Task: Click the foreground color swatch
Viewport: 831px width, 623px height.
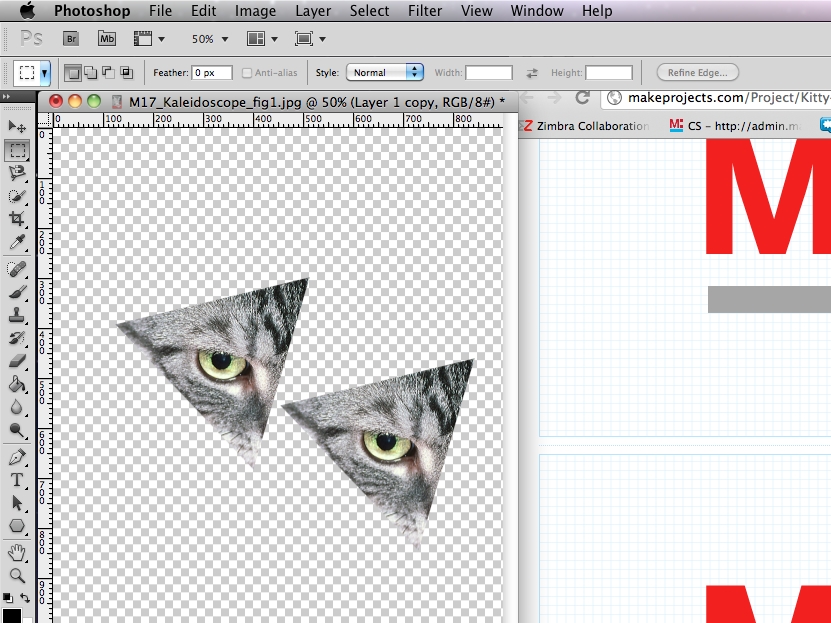Action: point(11,616)
